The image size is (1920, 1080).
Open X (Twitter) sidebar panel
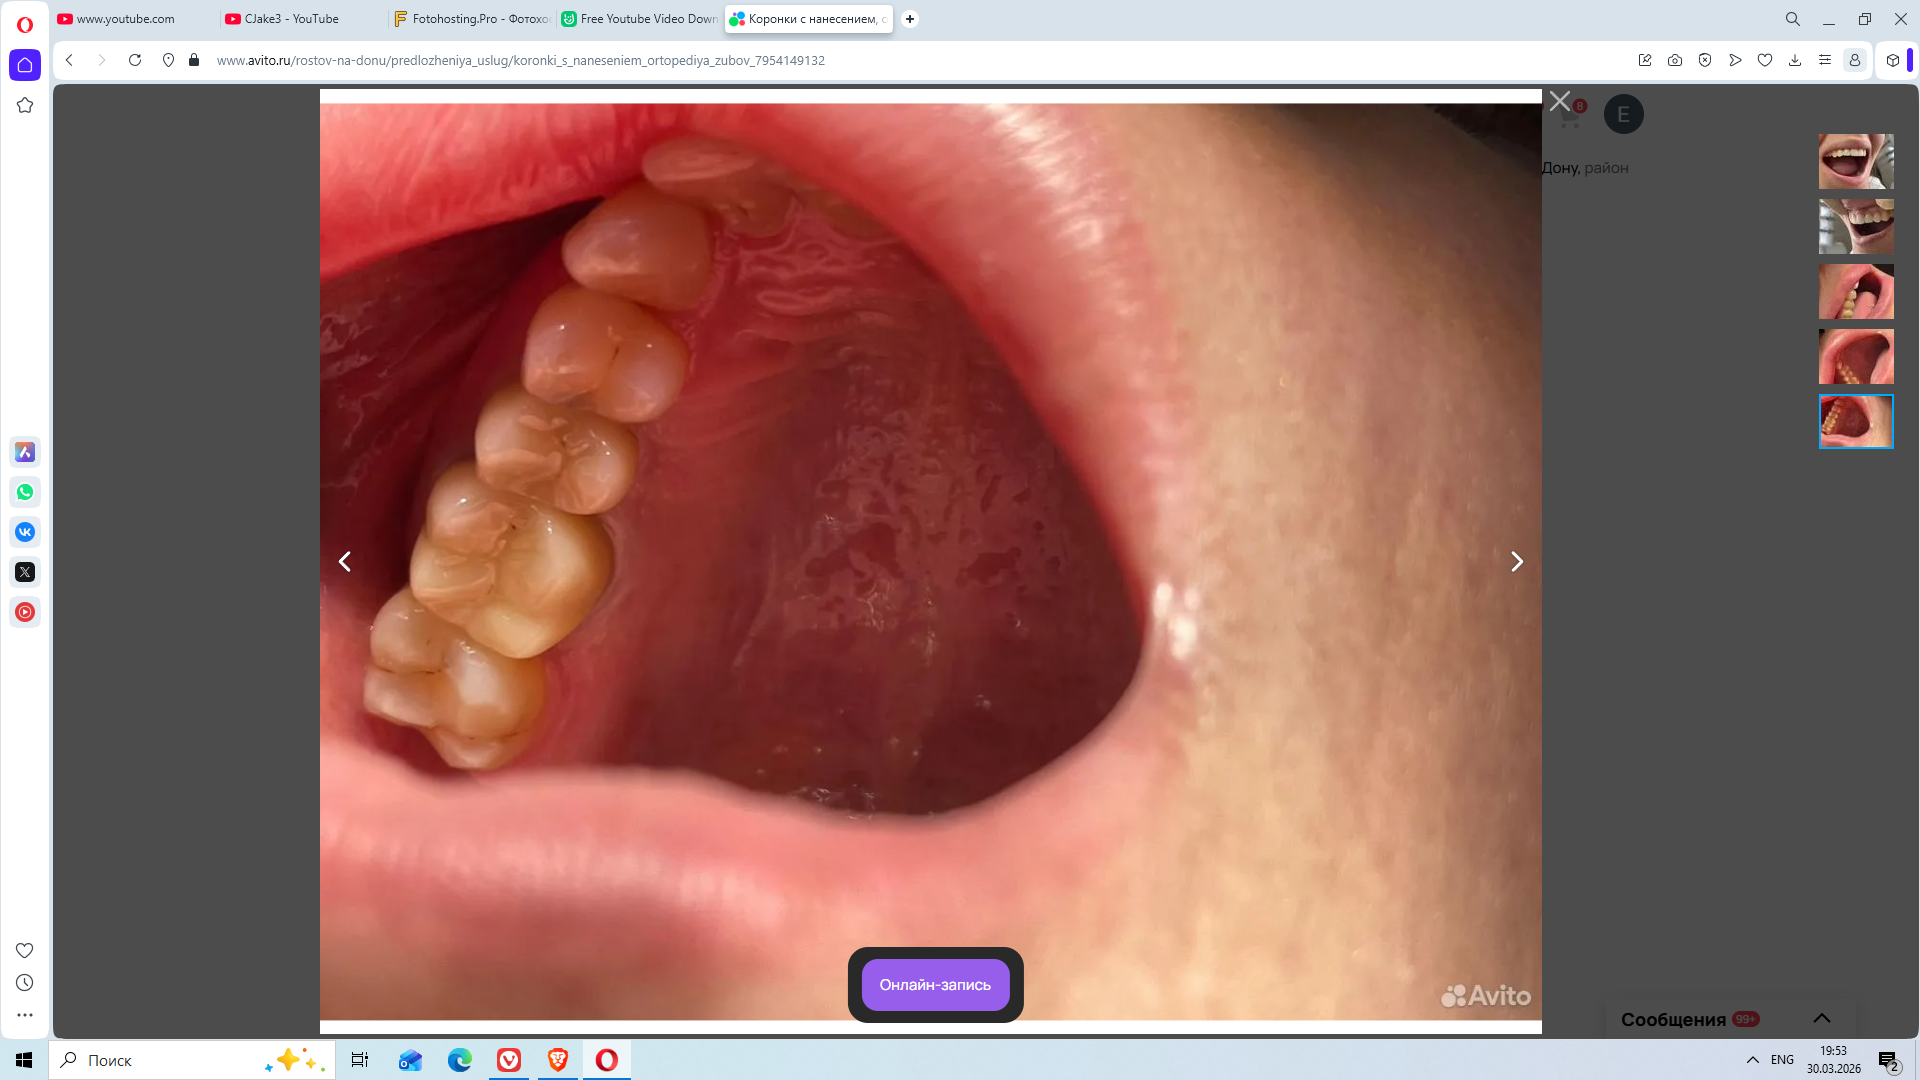click(25, 572)
